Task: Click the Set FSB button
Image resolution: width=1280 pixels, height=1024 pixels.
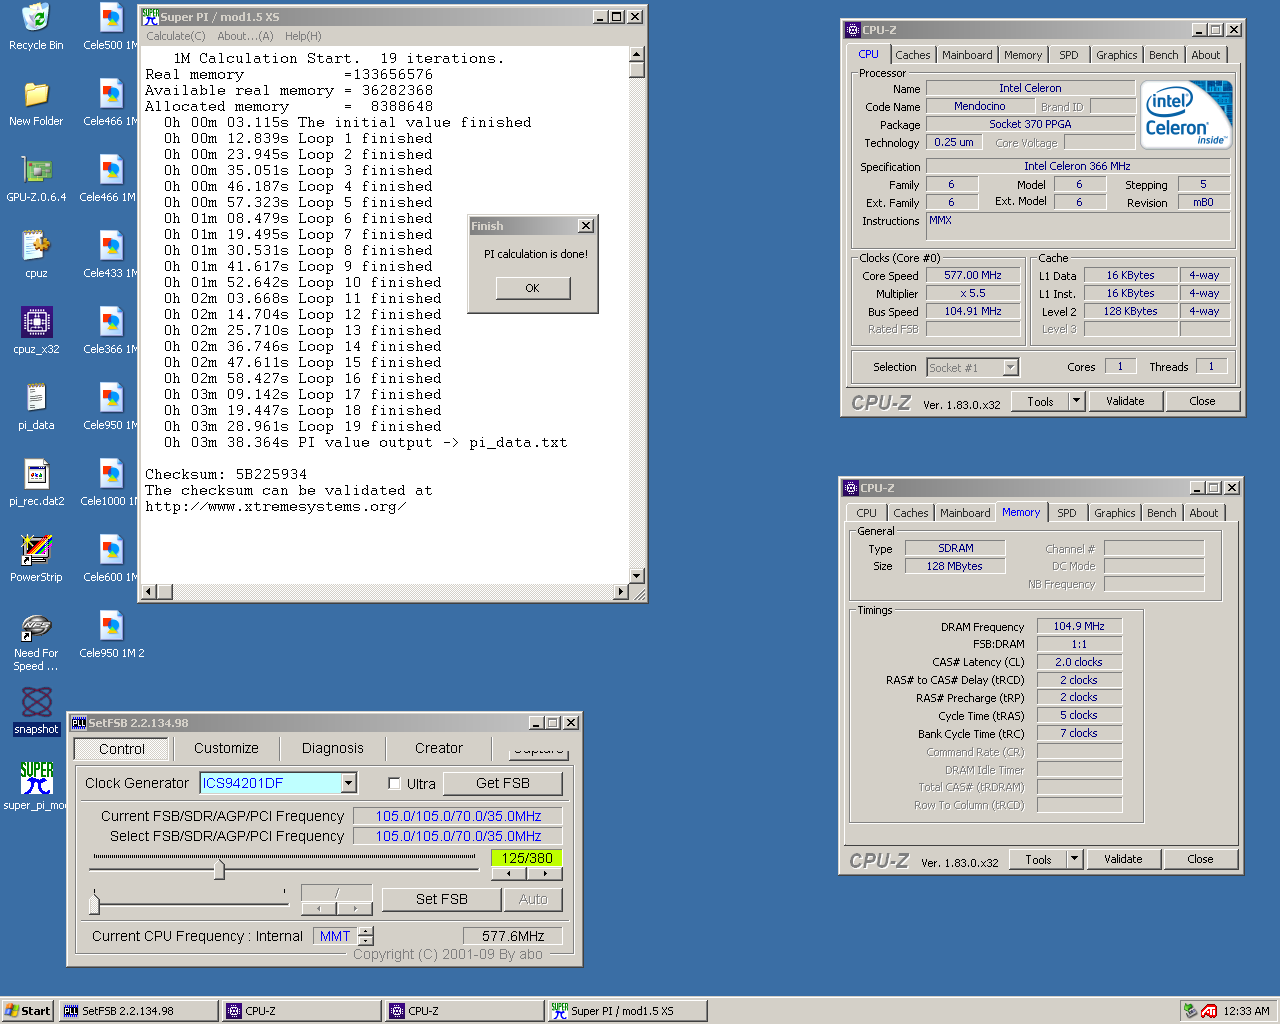Action: coord(442,899)
